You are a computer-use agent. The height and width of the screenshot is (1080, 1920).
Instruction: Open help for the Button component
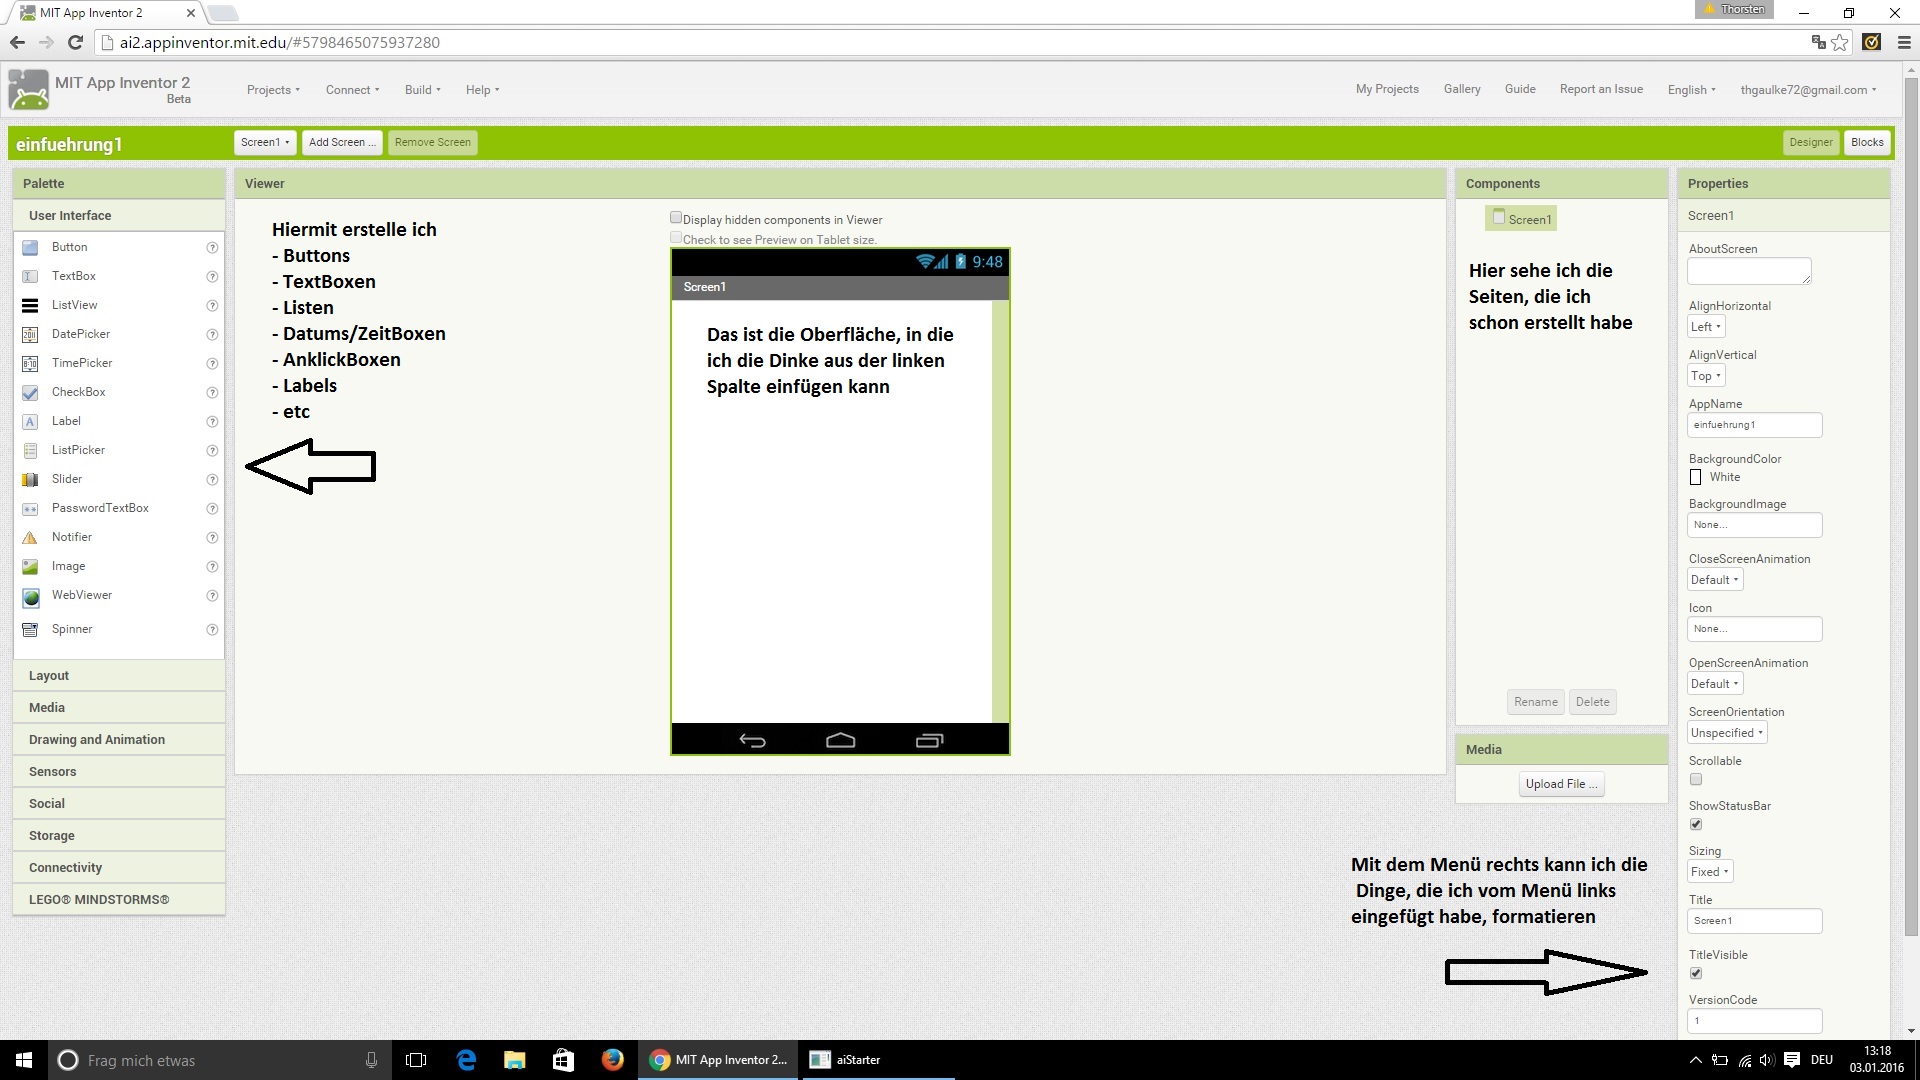[x=212, y=247]
